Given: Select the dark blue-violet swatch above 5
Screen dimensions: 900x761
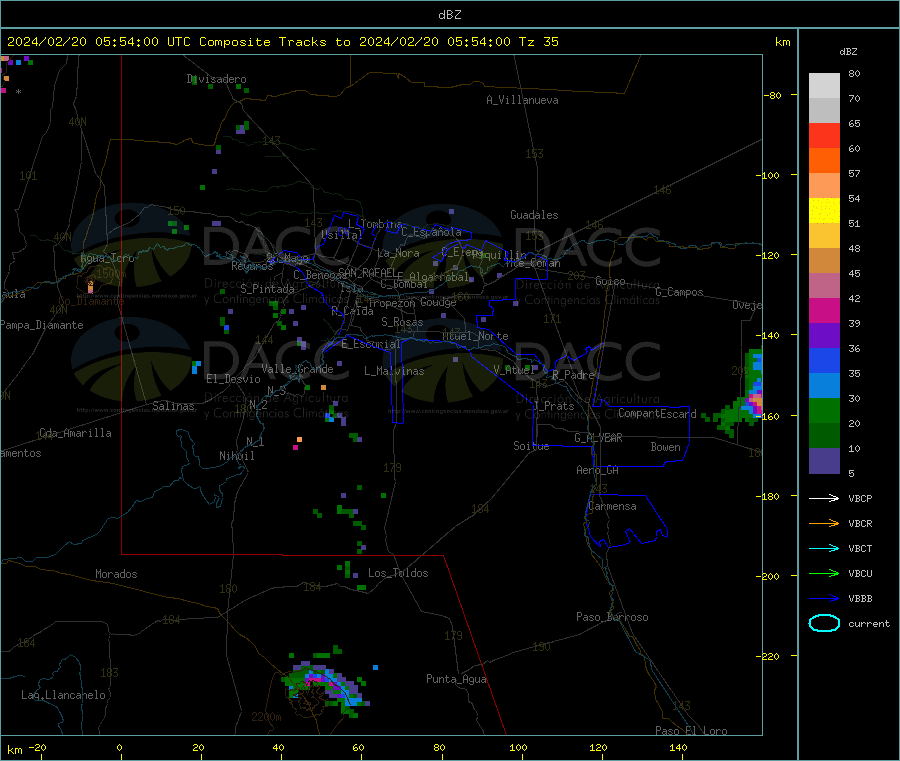Looking at the screenshot, I should pyautogui.click(x=824, y=461).
